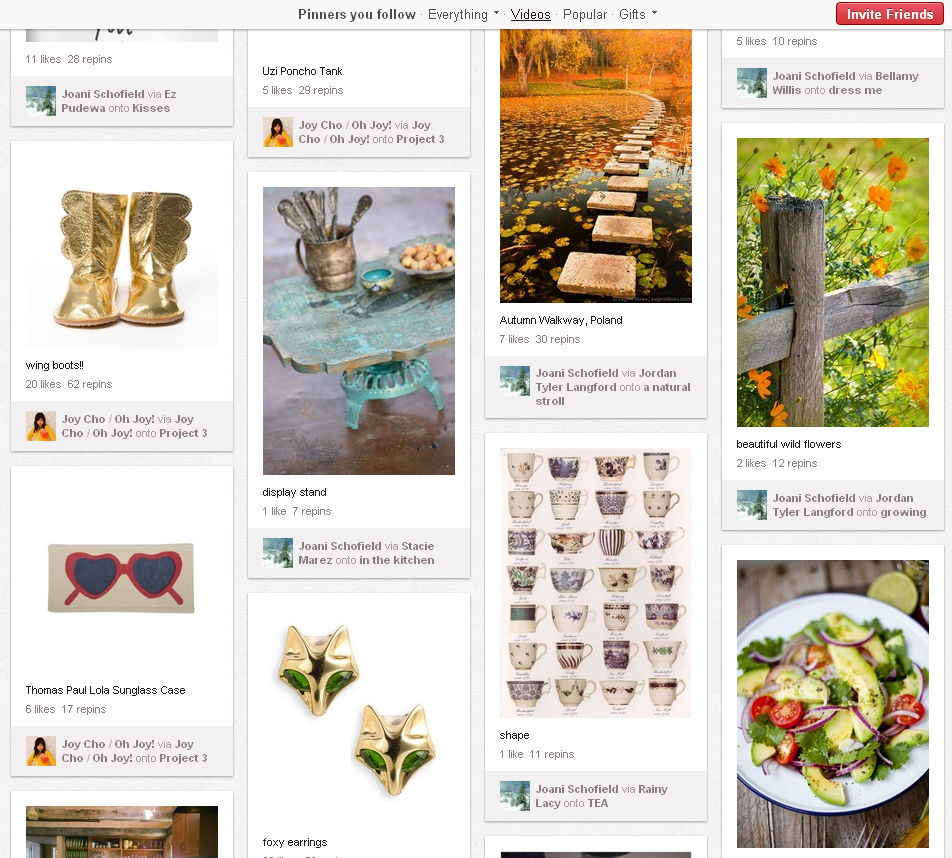Viewport: 952px width, 858px height.
Task: Open Joy Cho avatar under Sunglass Case pin
Action: pyautogui.click(x=41, y=751)
